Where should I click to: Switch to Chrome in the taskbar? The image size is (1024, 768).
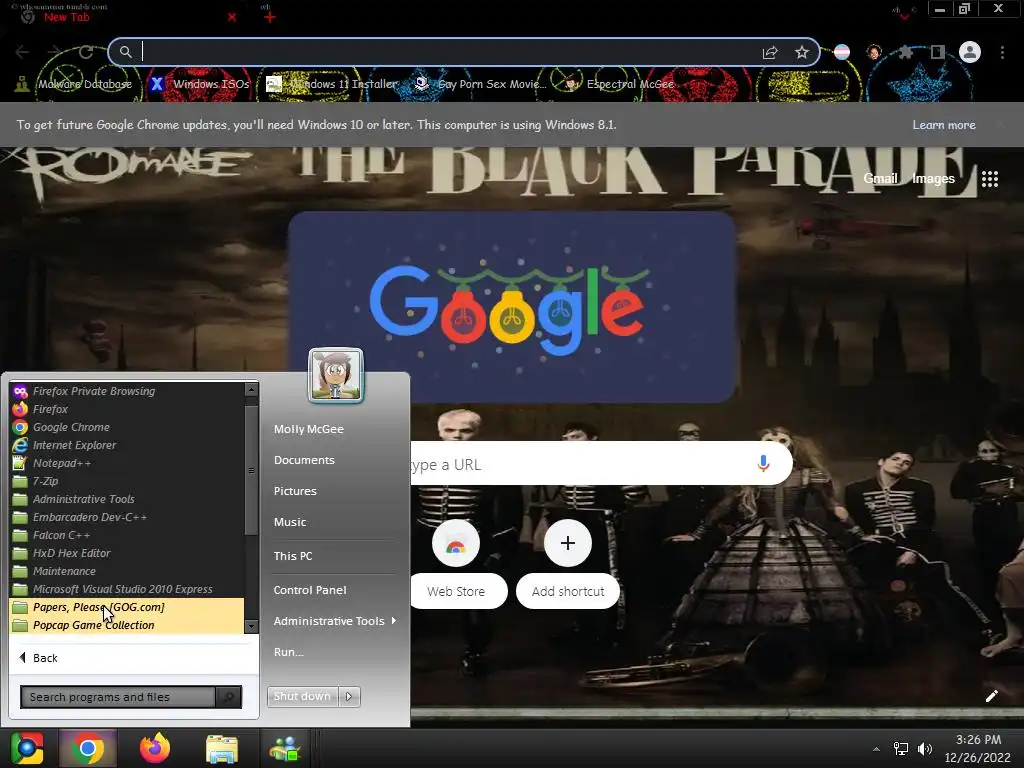pos(88,748)
